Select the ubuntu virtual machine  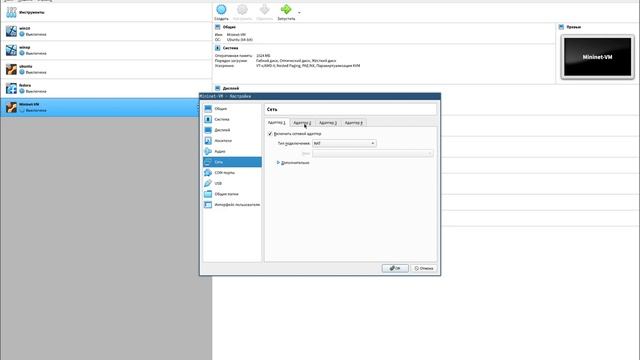[106, 69]
